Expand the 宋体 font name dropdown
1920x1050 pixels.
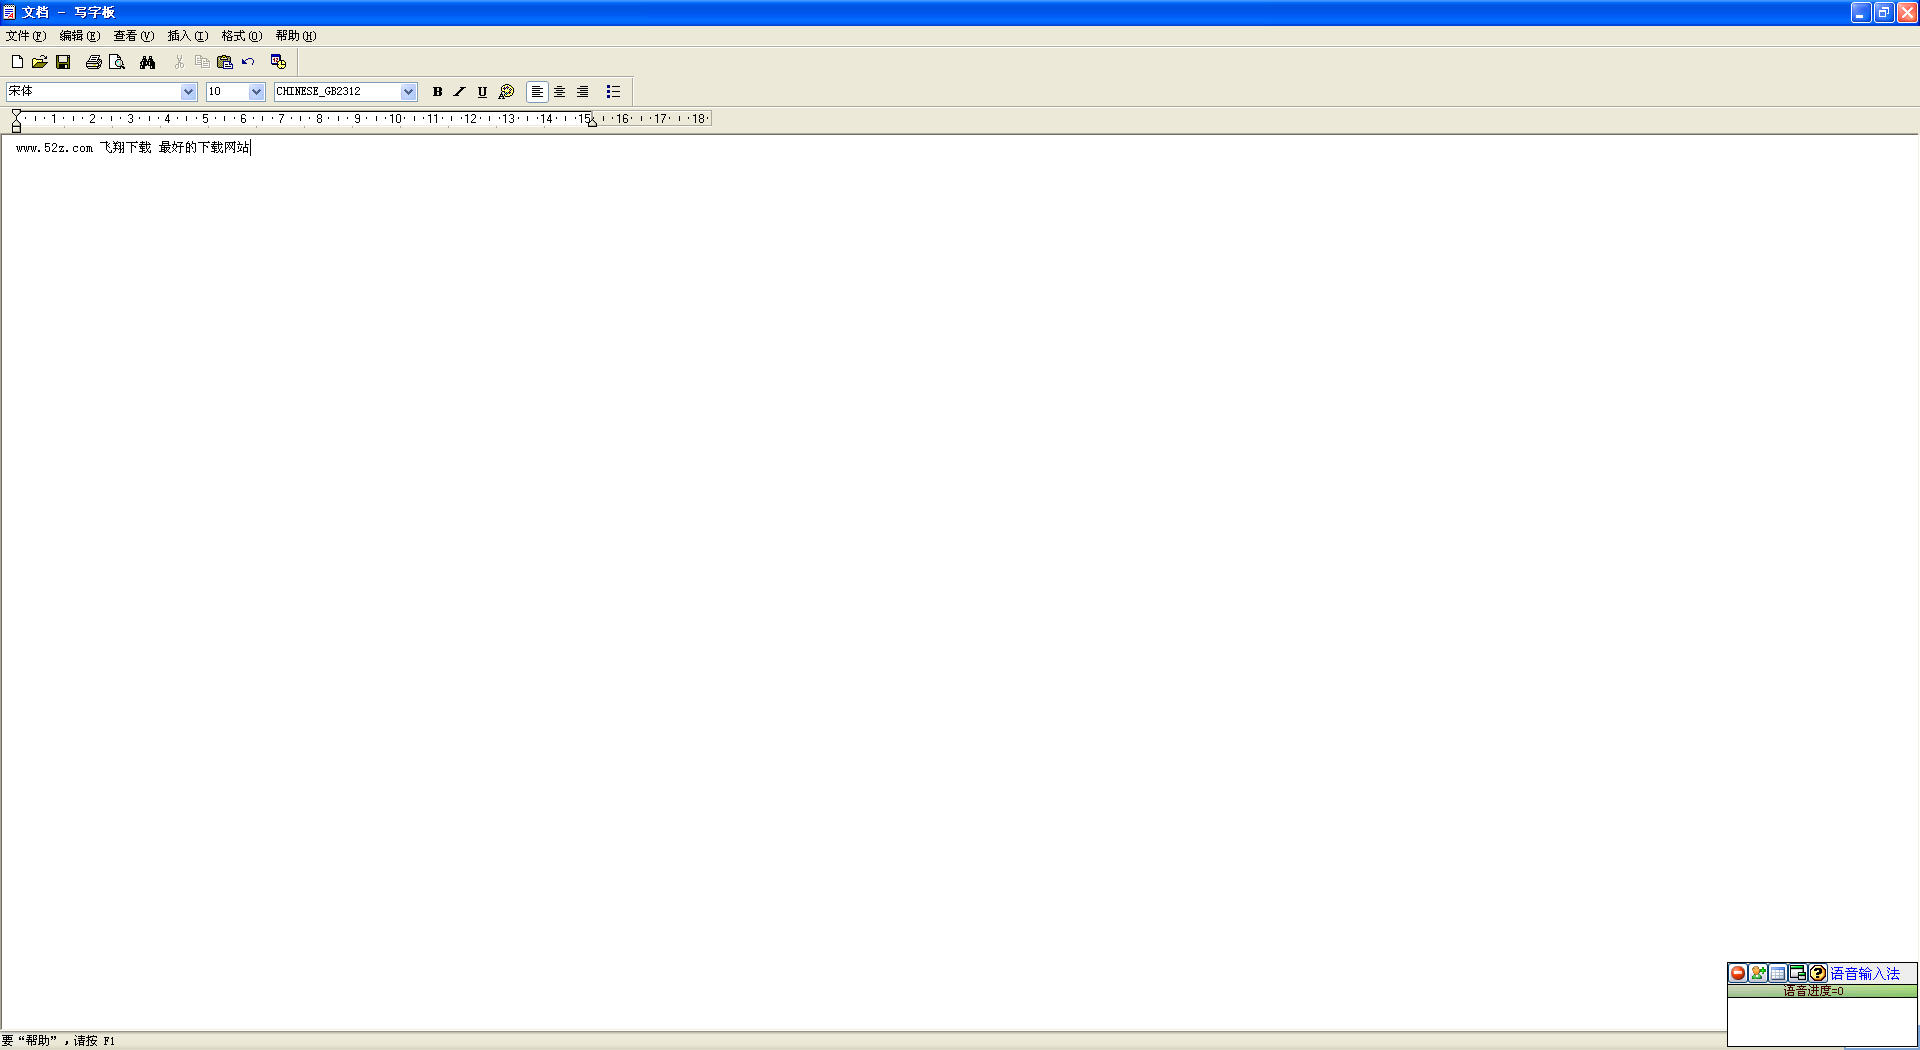click(188, 91)
